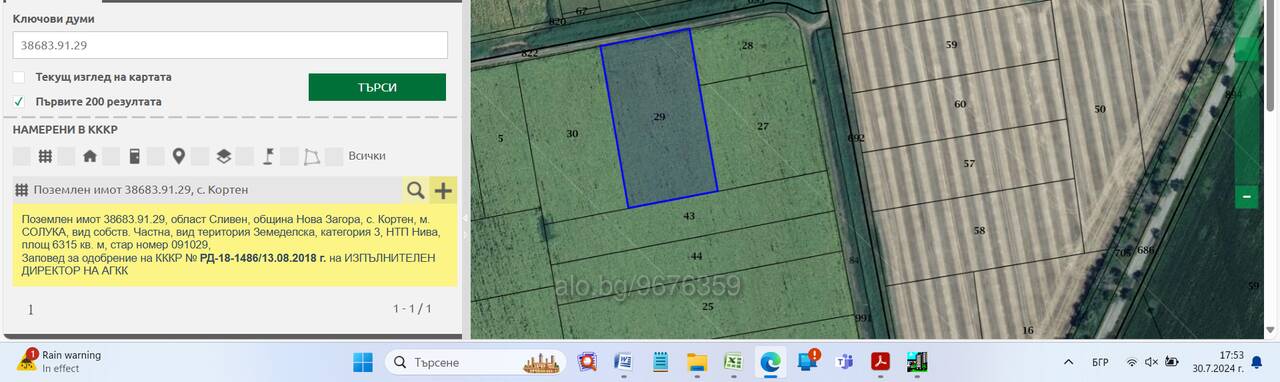Enable the 'Текущ изглед на картата' checkbox
This screenshot has width=1280, height=382.
coord(19,77)
